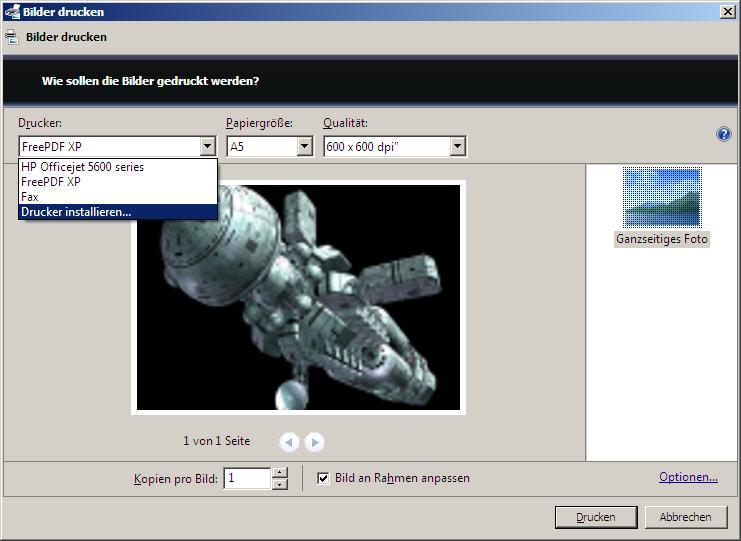Screen dimensions: 741x541
Task: Increase copies with the up stepper arrow
Action: (x=280, y=472)
